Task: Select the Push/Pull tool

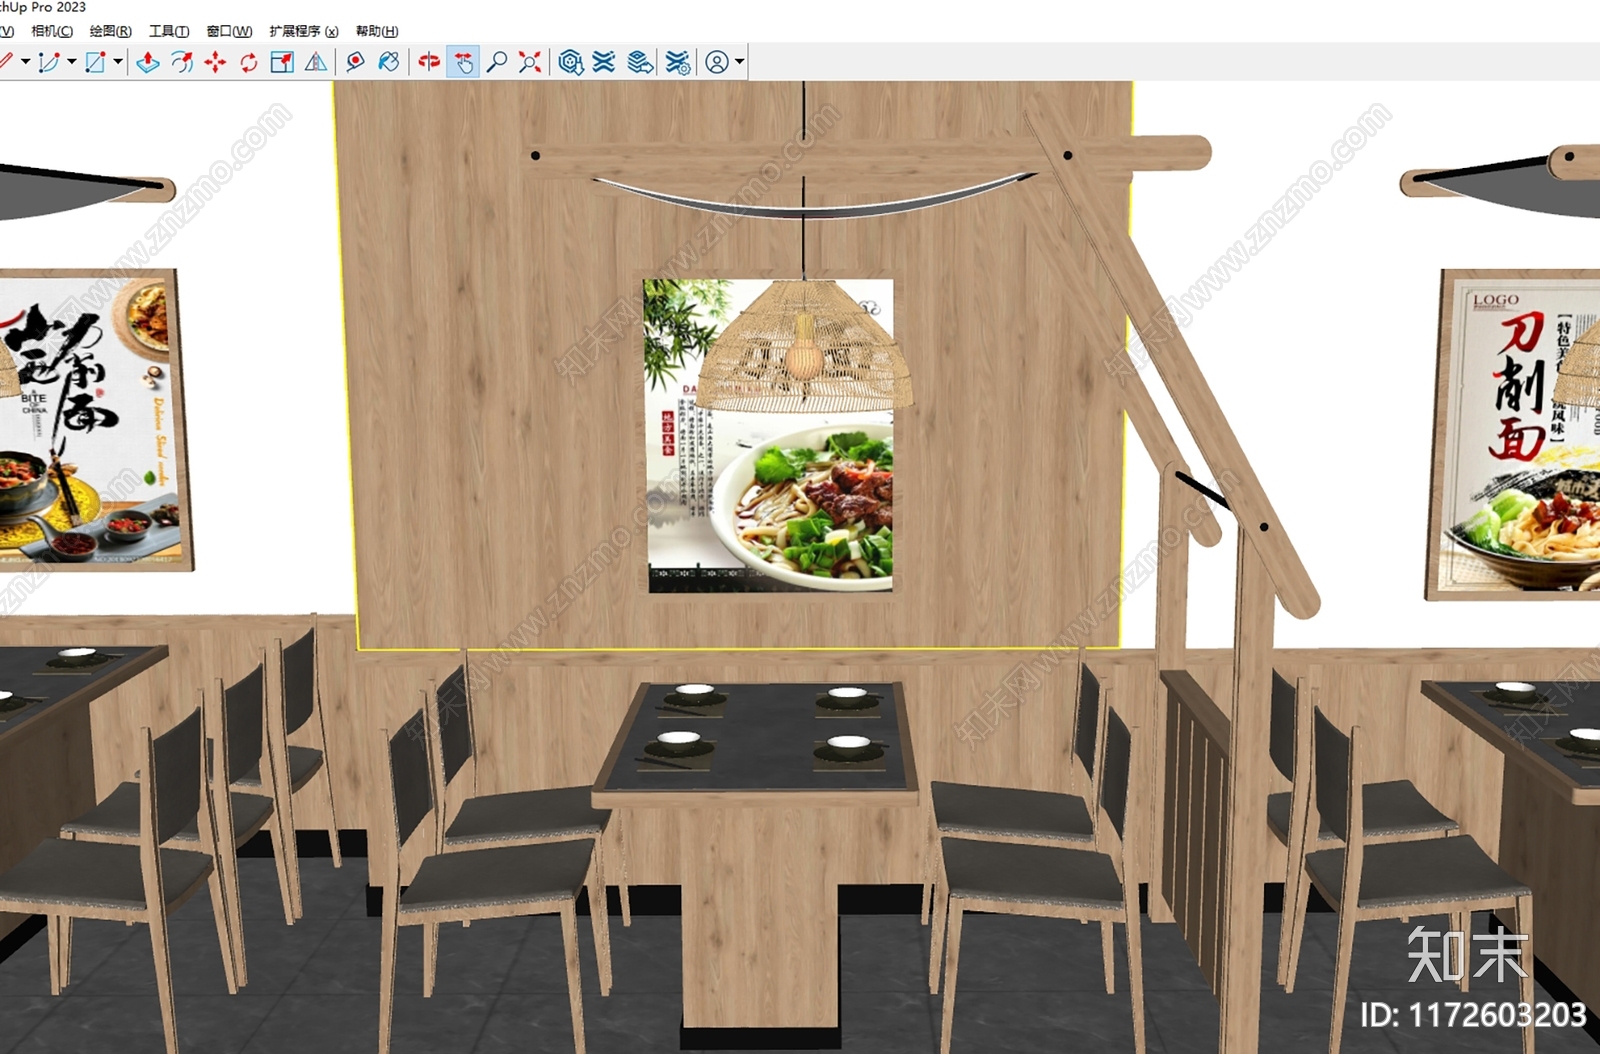Action: point(148,62)
